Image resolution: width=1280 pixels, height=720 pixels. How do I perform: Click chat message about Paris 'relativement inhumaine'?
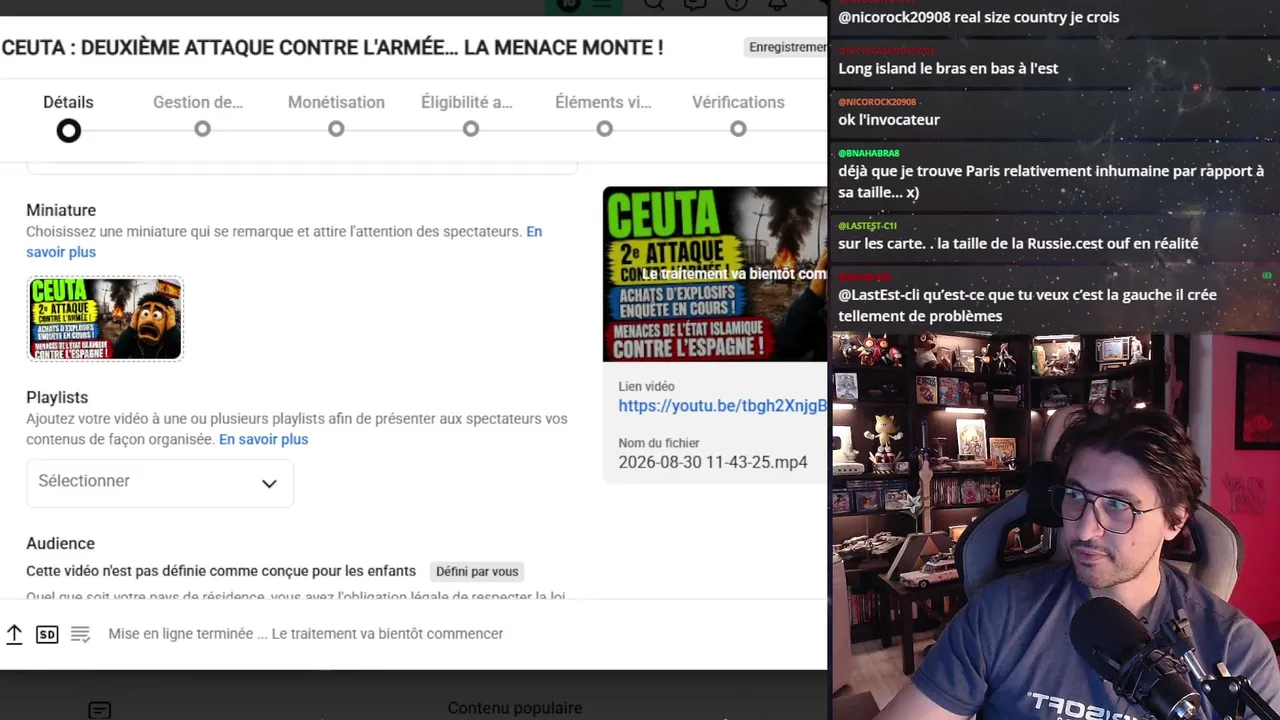click(x=1051, y=181)
